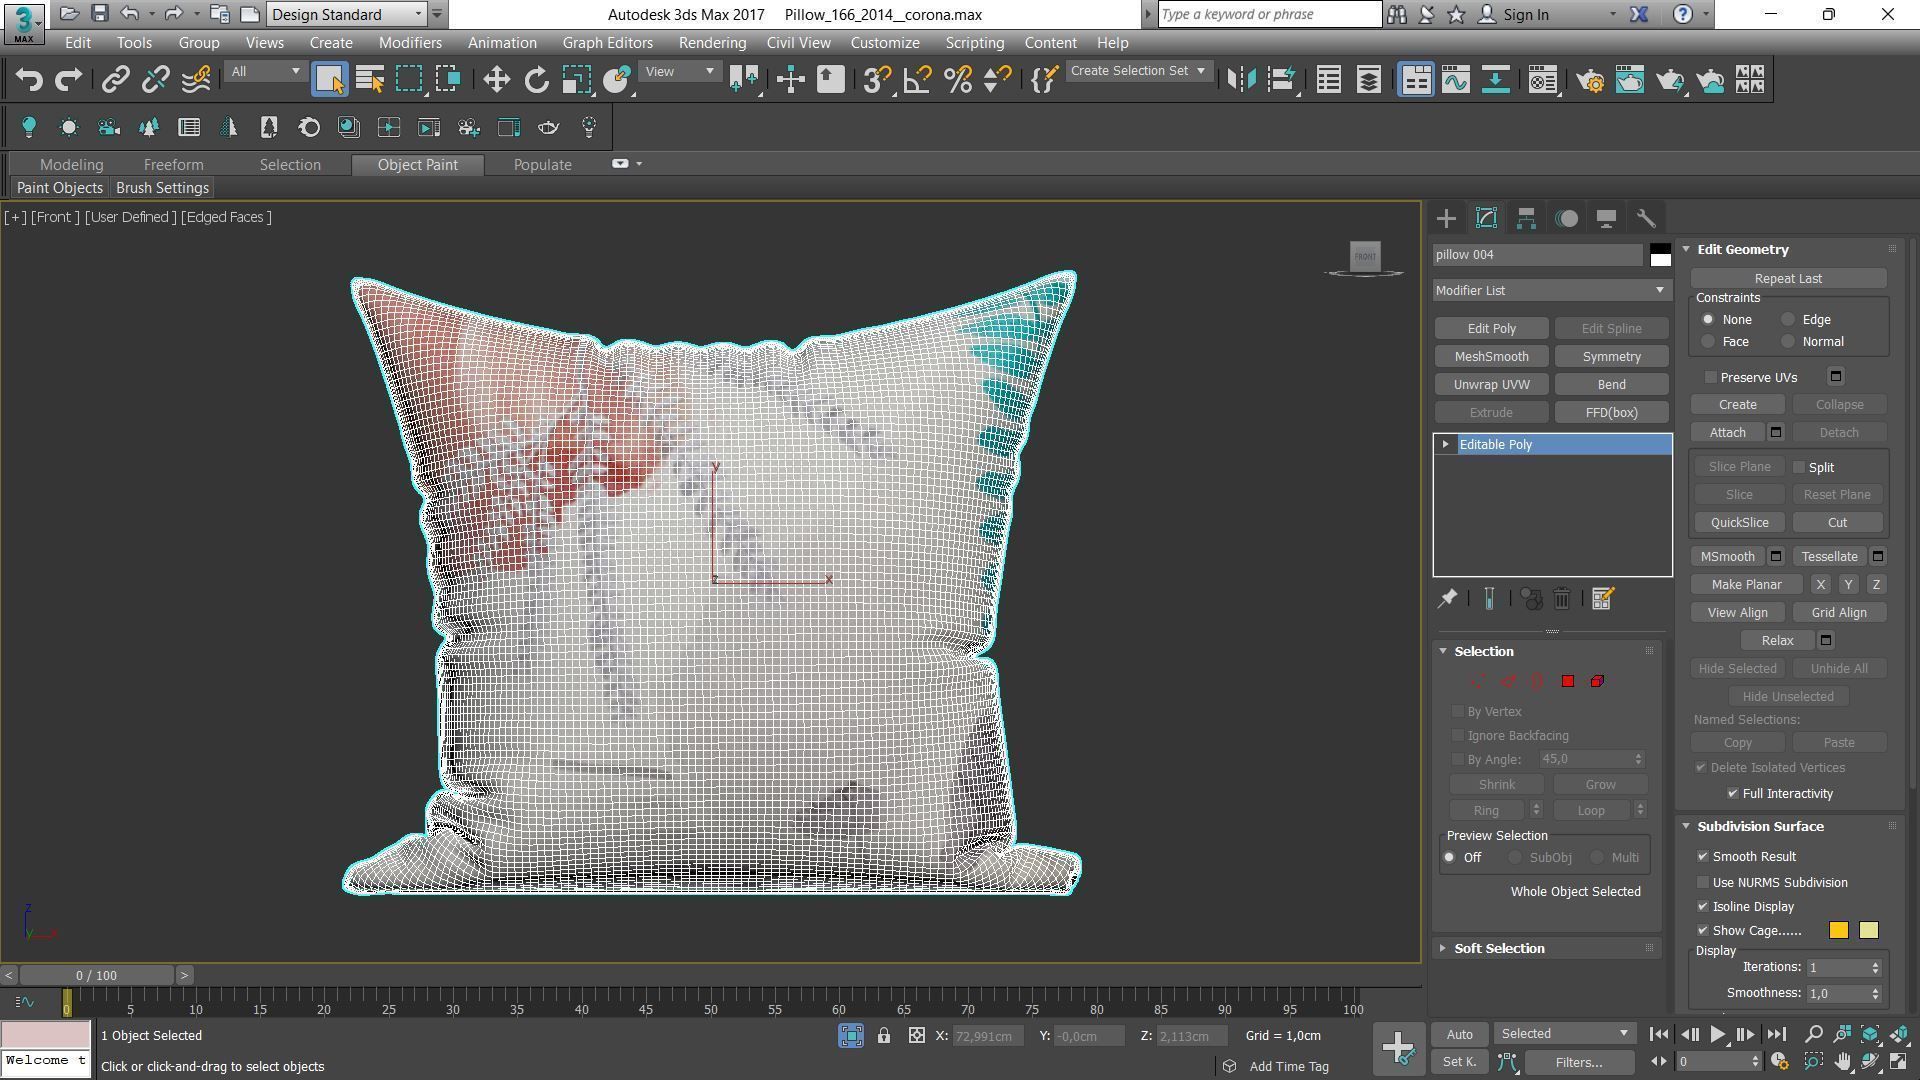Open the Brush Settings panel tab
1920x1080 pixels.
click(x=162, y=188)
